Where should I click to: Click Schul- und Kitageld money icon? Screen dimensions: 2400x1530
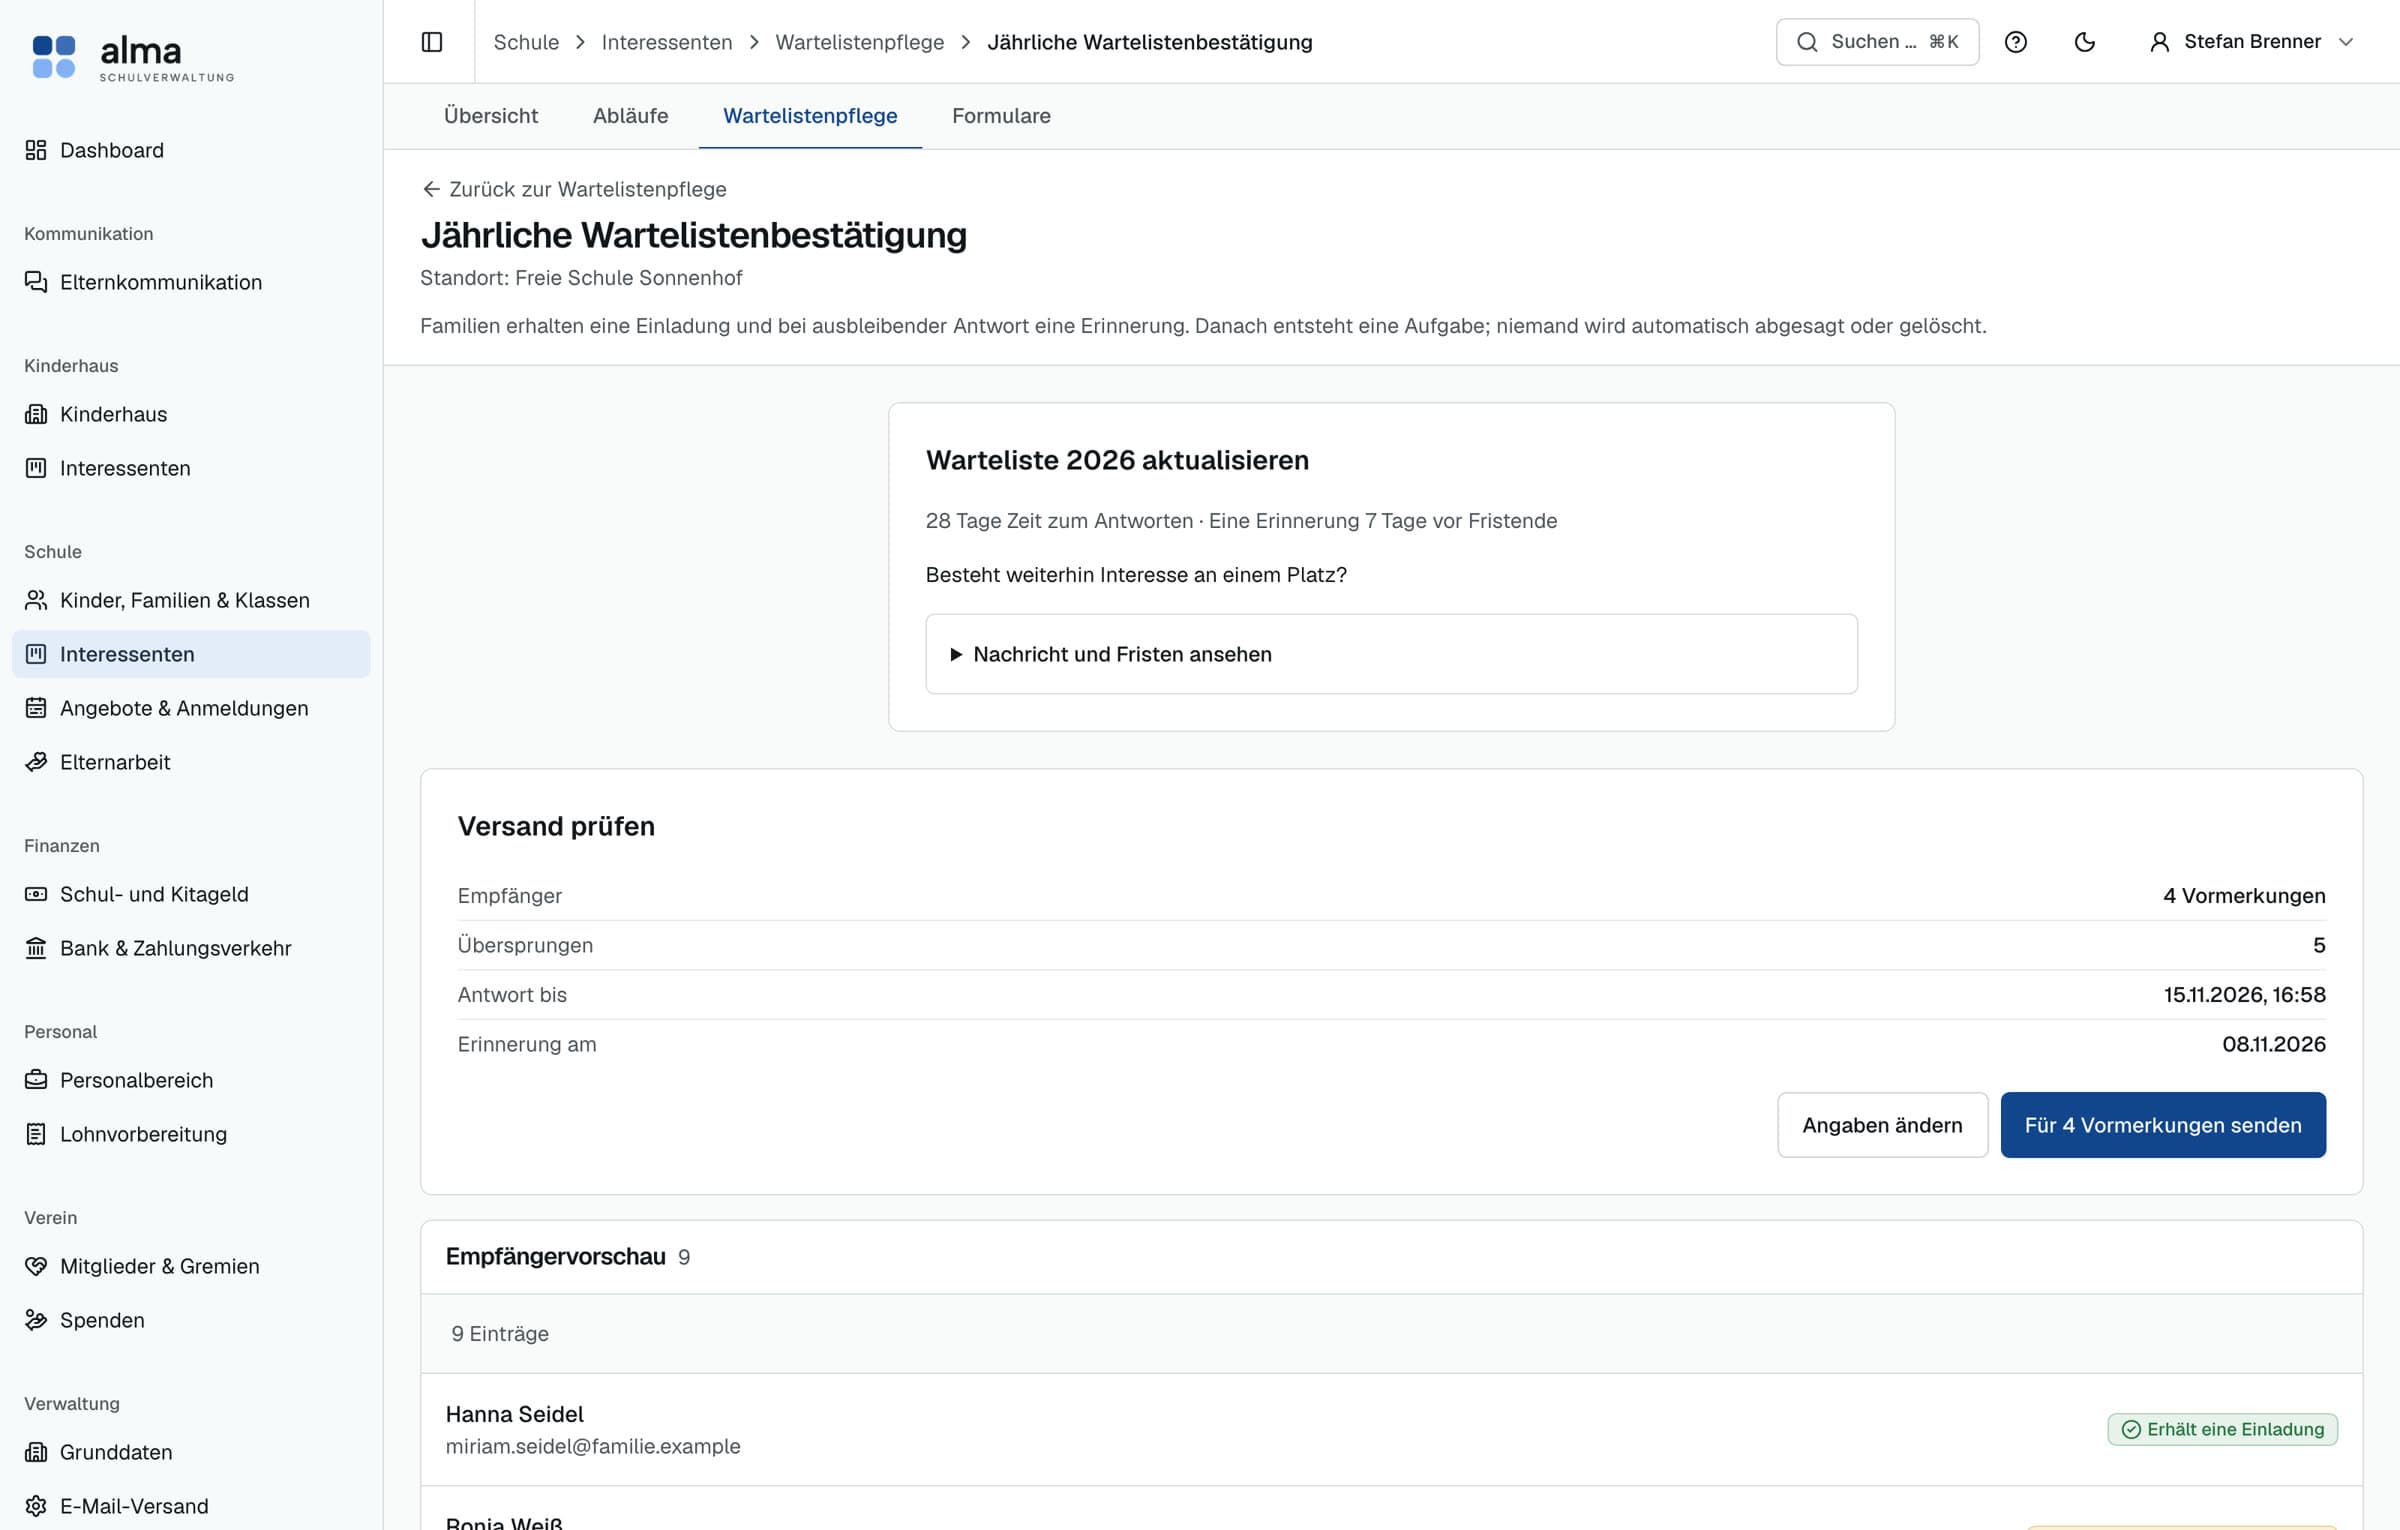(36, 894)
